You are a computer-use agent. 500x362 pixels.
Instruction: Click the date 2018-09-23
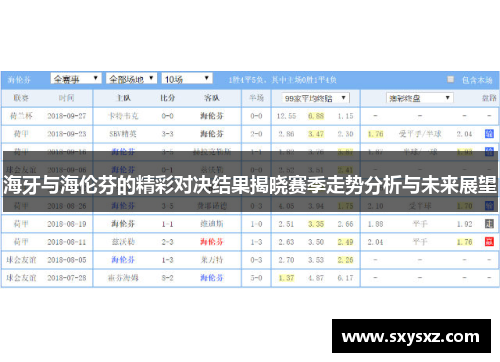(x=67, y=134)
